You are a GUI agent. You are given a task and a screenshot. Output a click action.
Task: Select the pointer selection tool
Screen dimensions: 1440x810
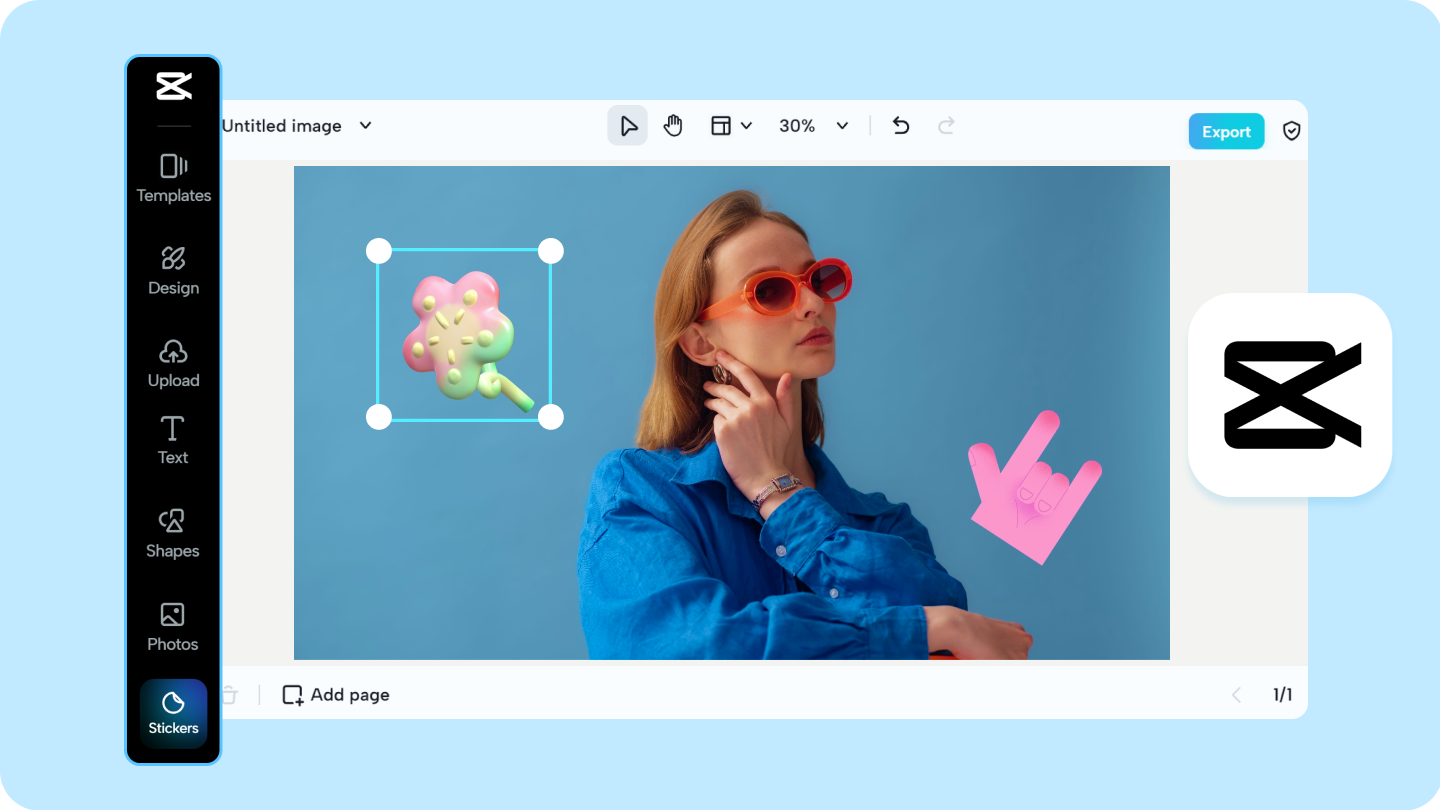pos(628,126)
